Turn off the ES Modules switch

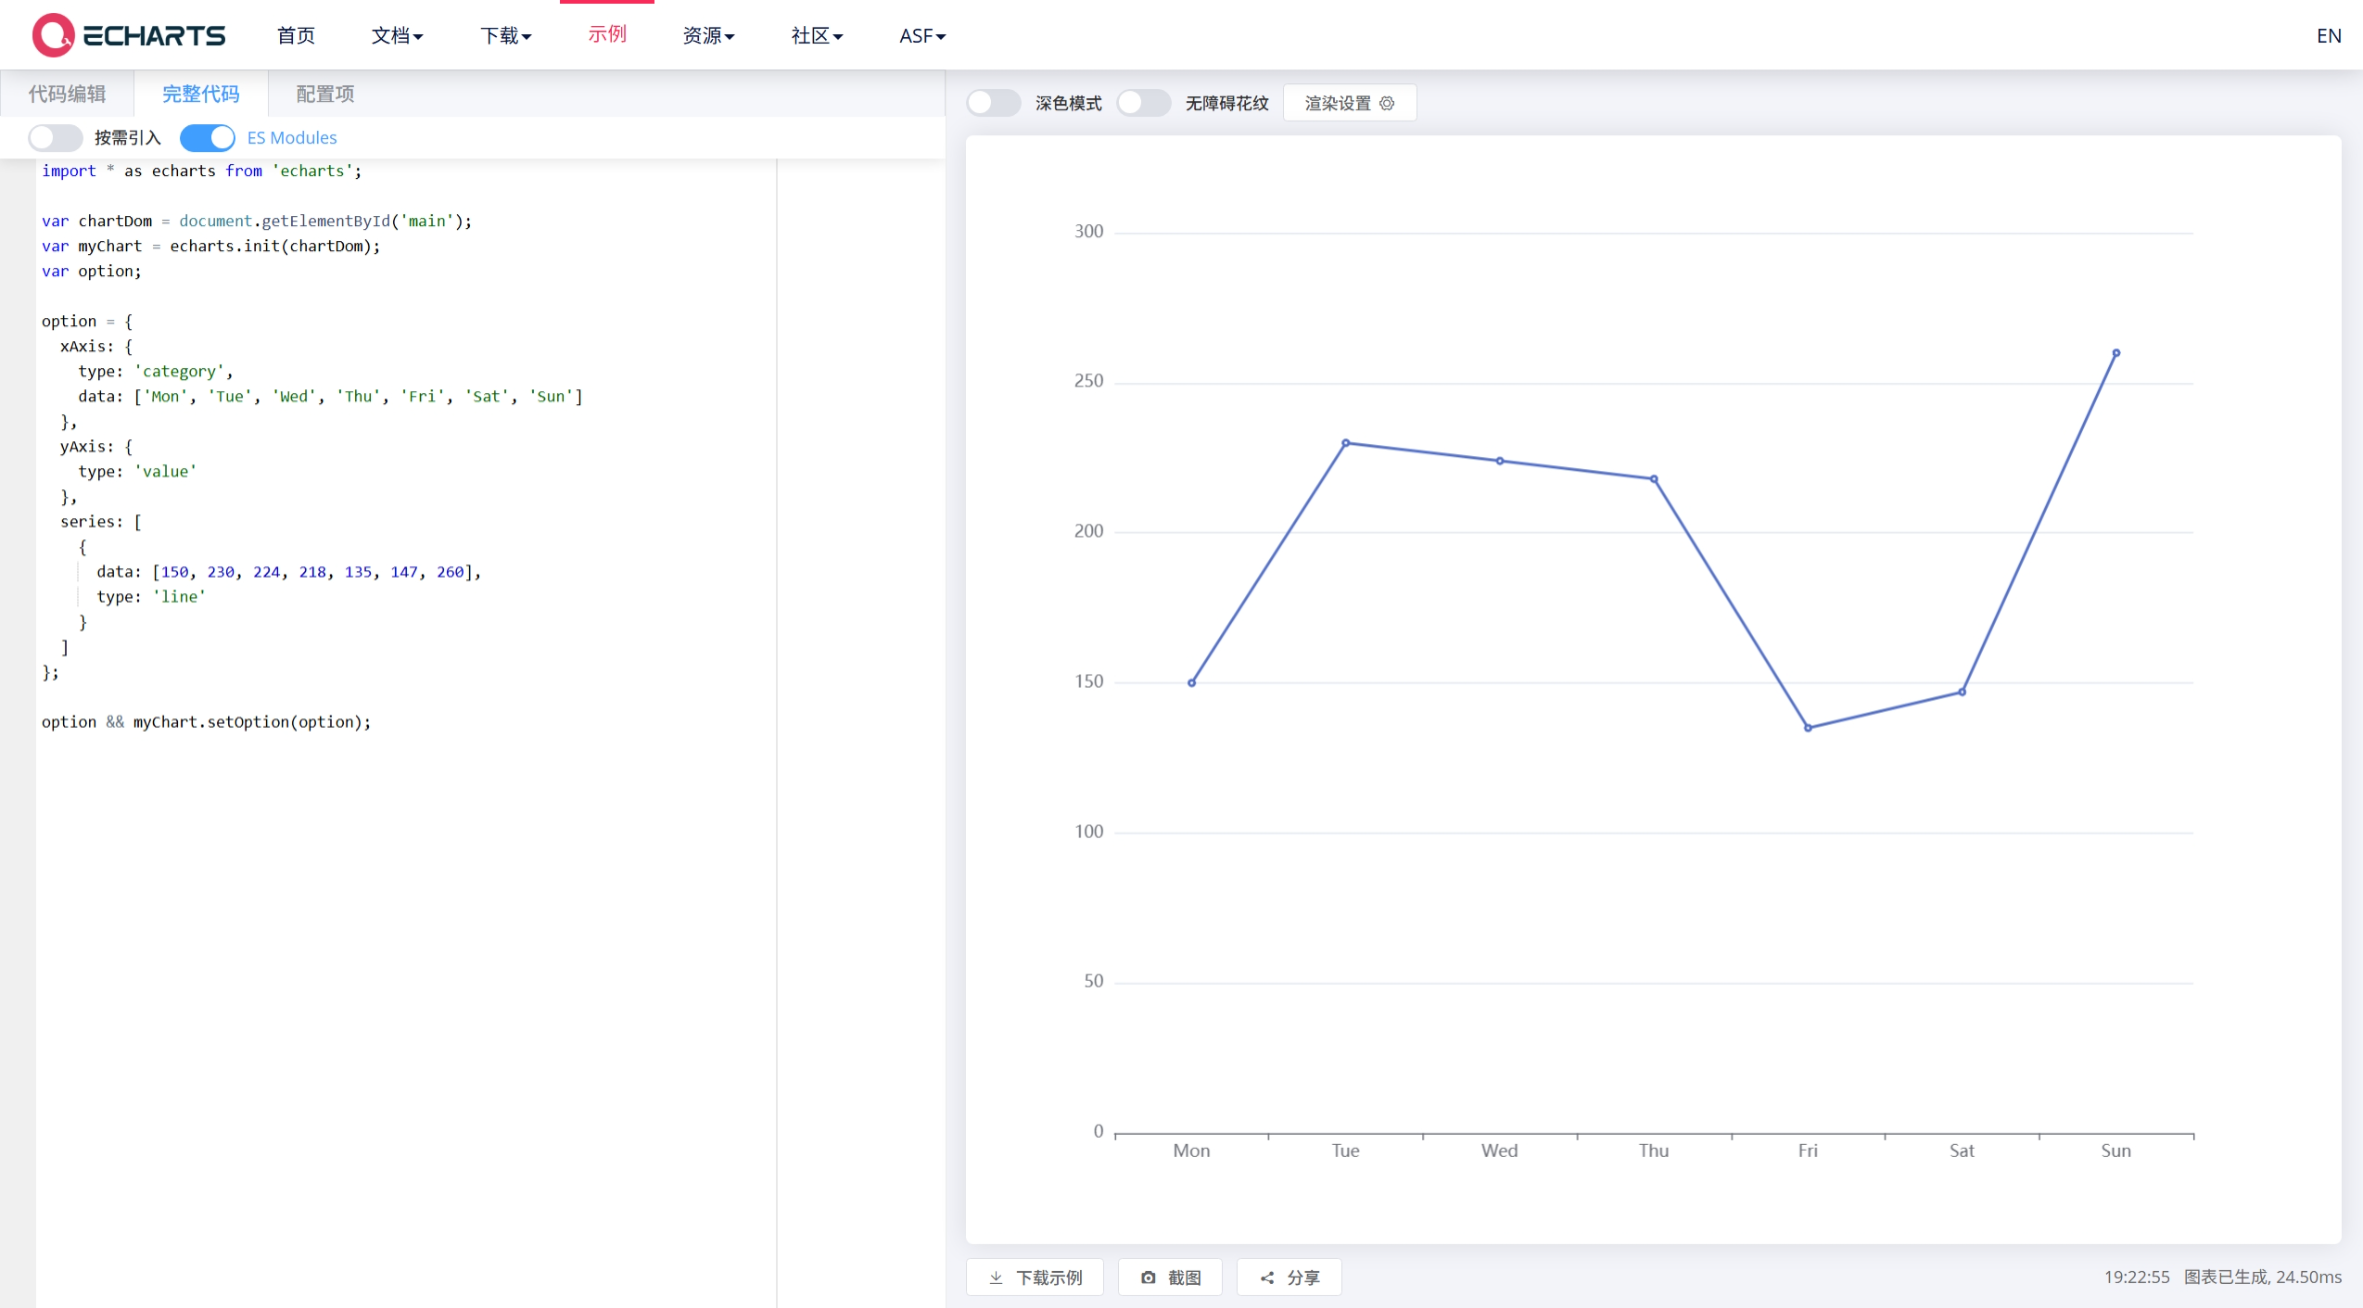click(x=207, y=137)
